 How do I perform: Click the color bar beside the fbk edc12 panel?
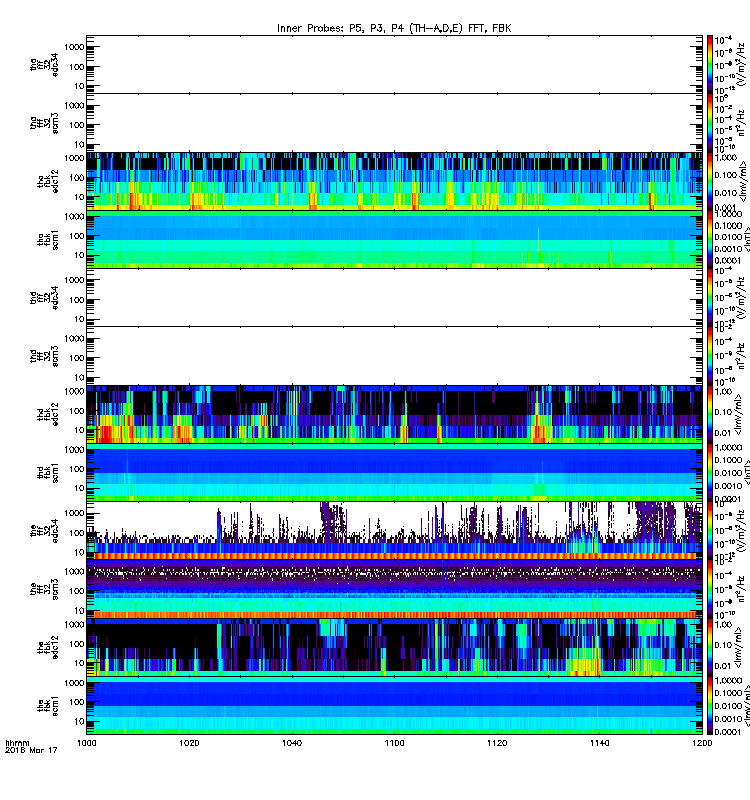[710, 647]
